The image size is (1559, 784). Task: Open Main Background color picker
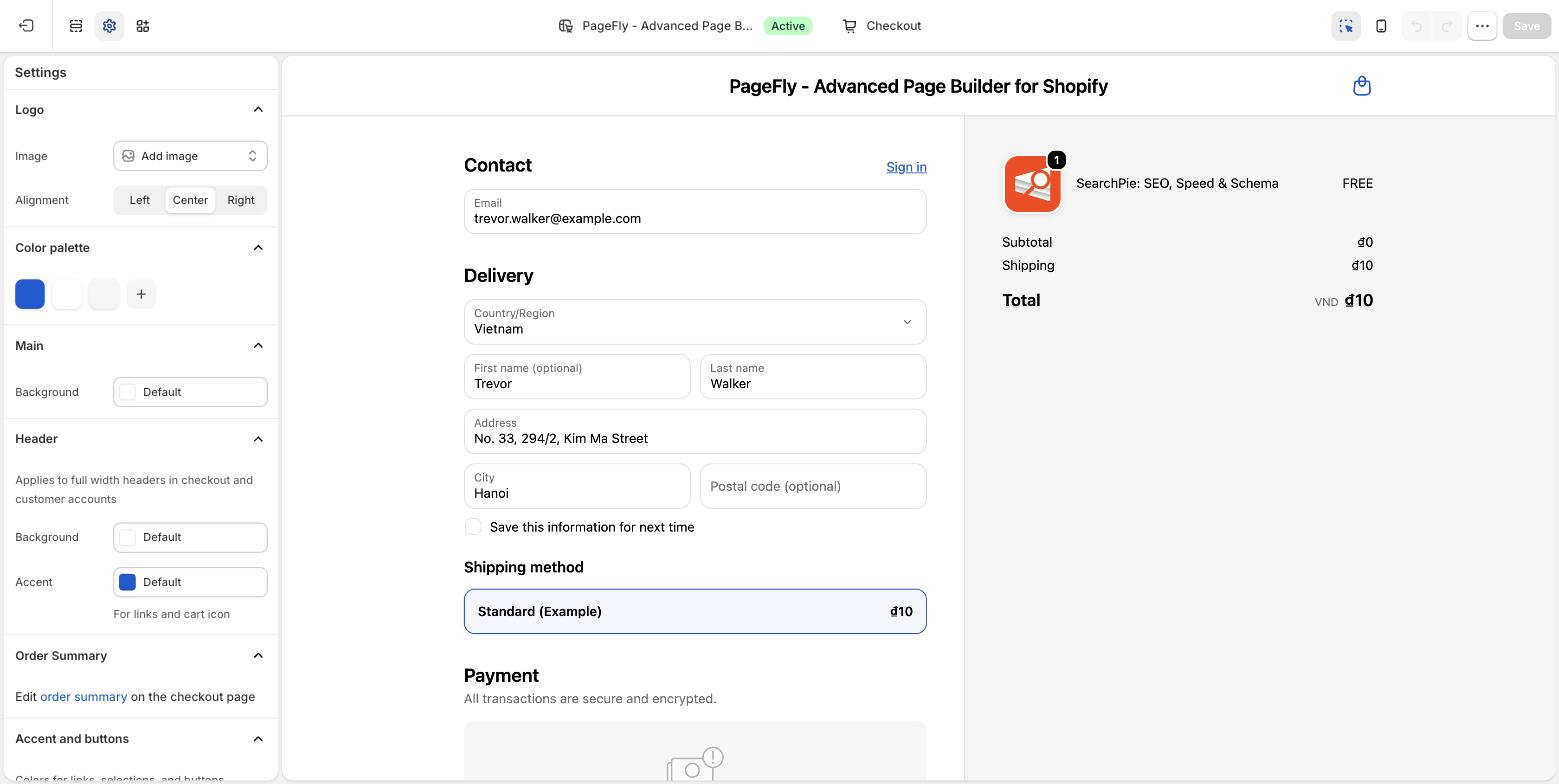point(190,392)
